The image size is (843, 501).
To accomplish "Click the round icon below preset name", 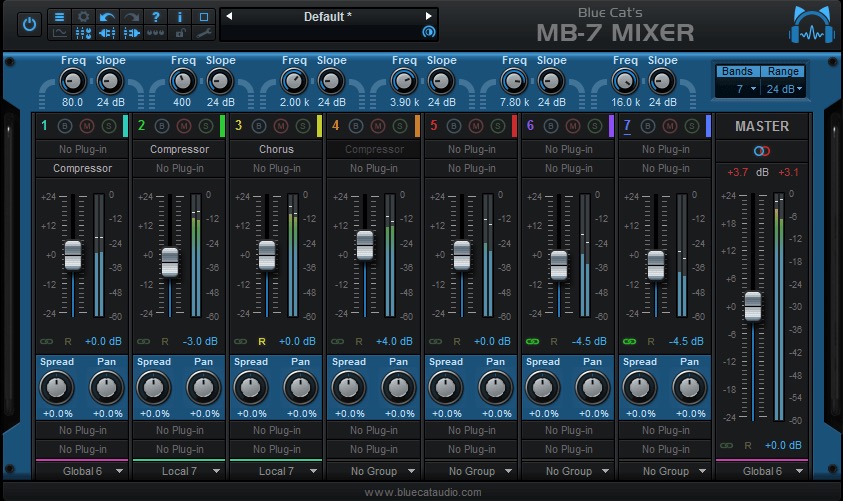I will pos(428,32).
